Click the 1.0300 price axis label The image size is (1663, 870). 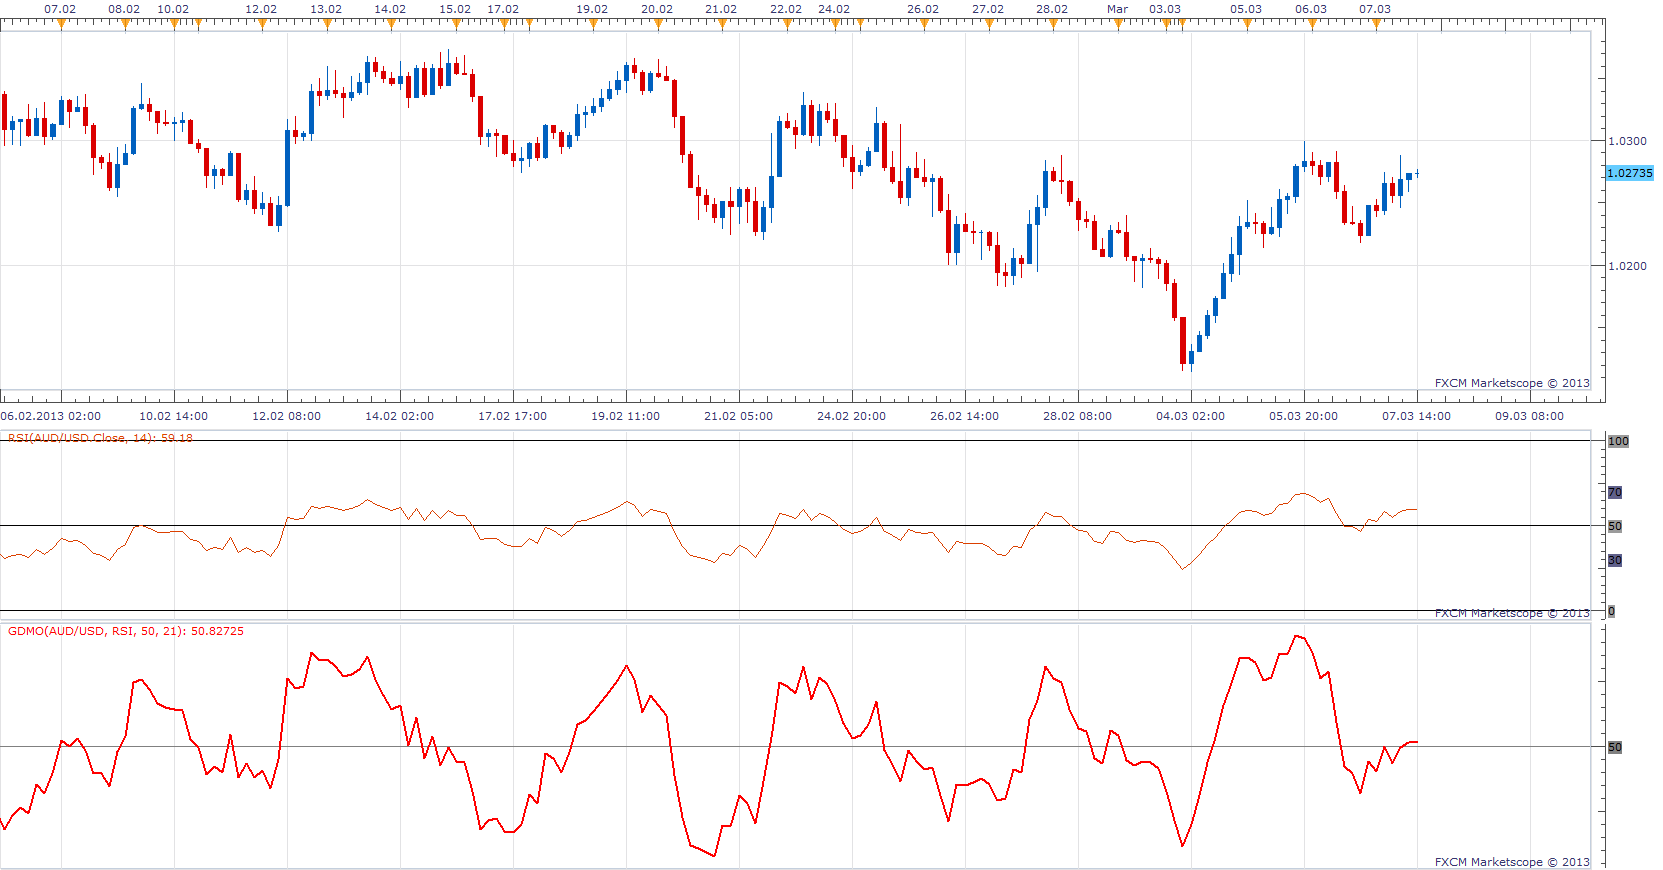(x=1627, y=141)
